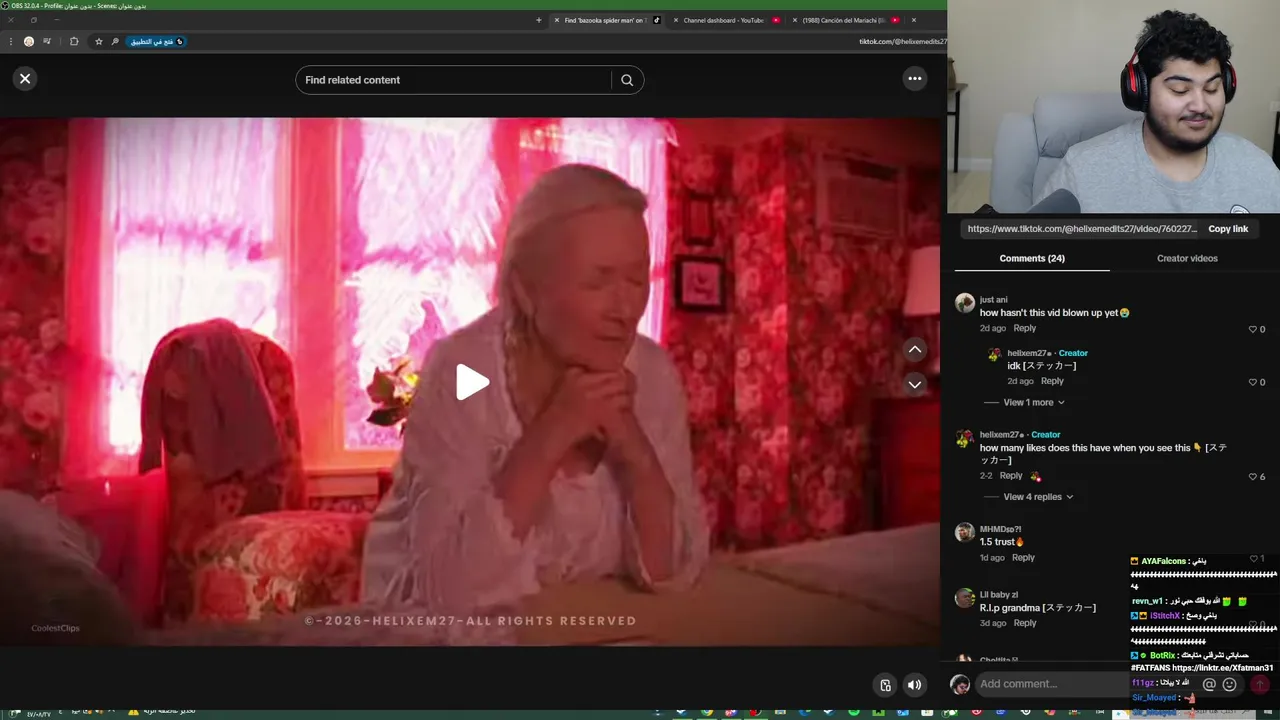Like the 'how many likes' comment

pos(1252,477)
